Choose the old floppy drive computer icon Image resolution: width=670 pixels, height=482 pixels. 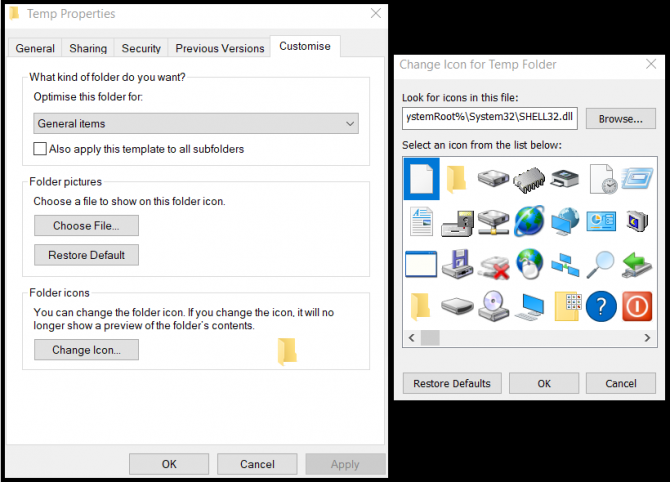coord(457,223)
